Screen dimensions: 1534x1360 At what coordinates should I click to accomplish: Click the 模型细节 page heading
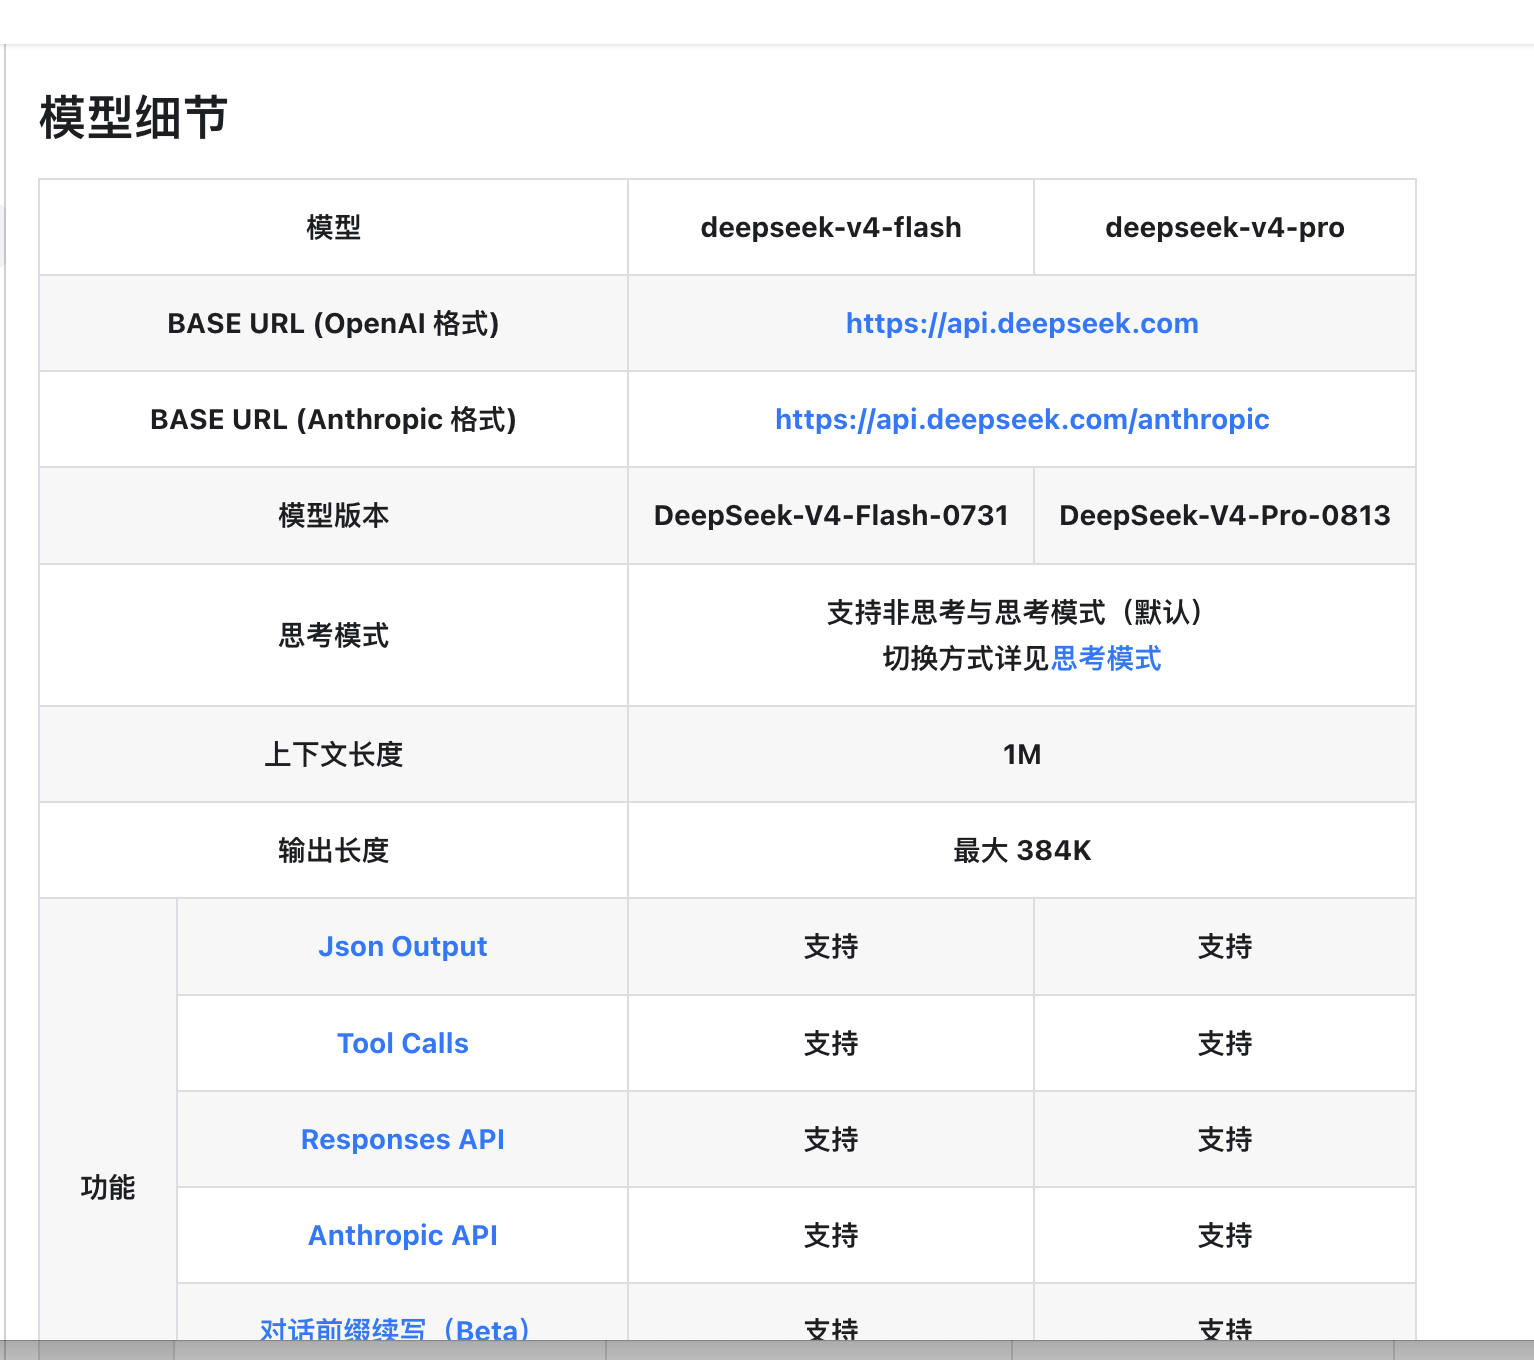[x=134, y=117]
